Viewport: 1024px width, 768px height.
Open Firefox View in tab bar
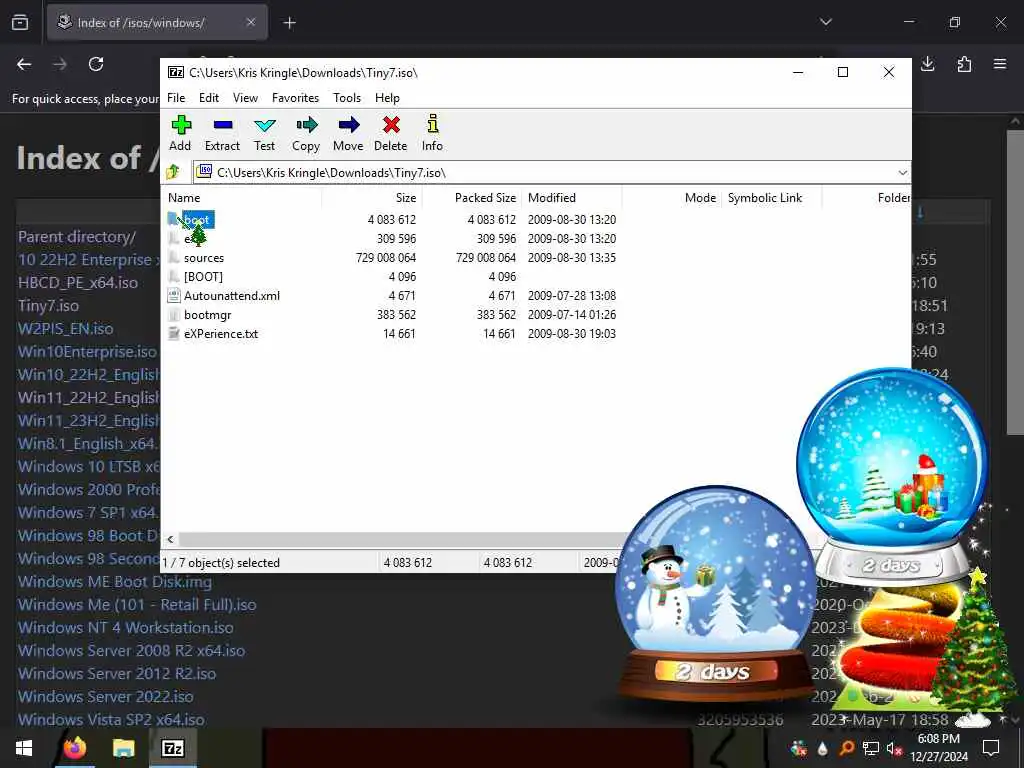pos(20,23)
